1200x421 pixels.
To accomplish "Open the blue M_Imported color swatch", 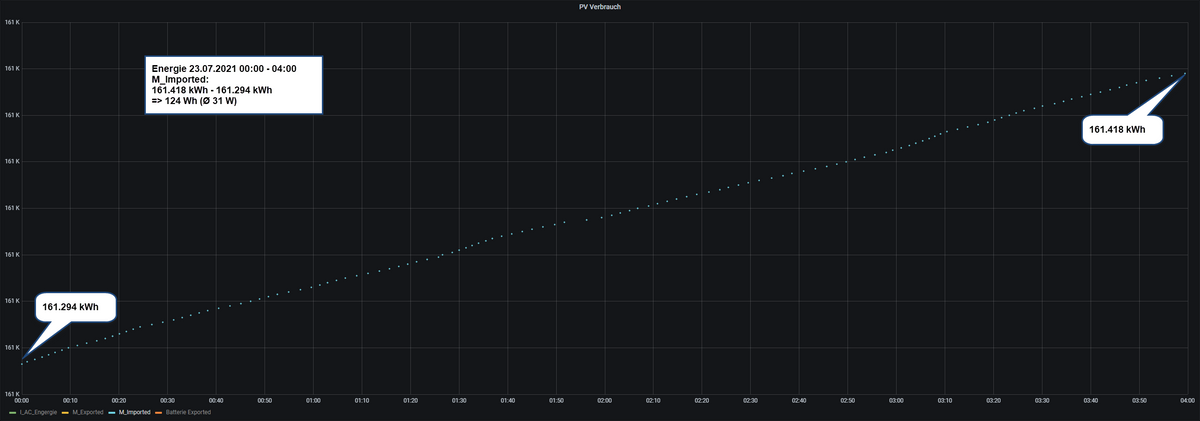I will (x=111, y=412).
